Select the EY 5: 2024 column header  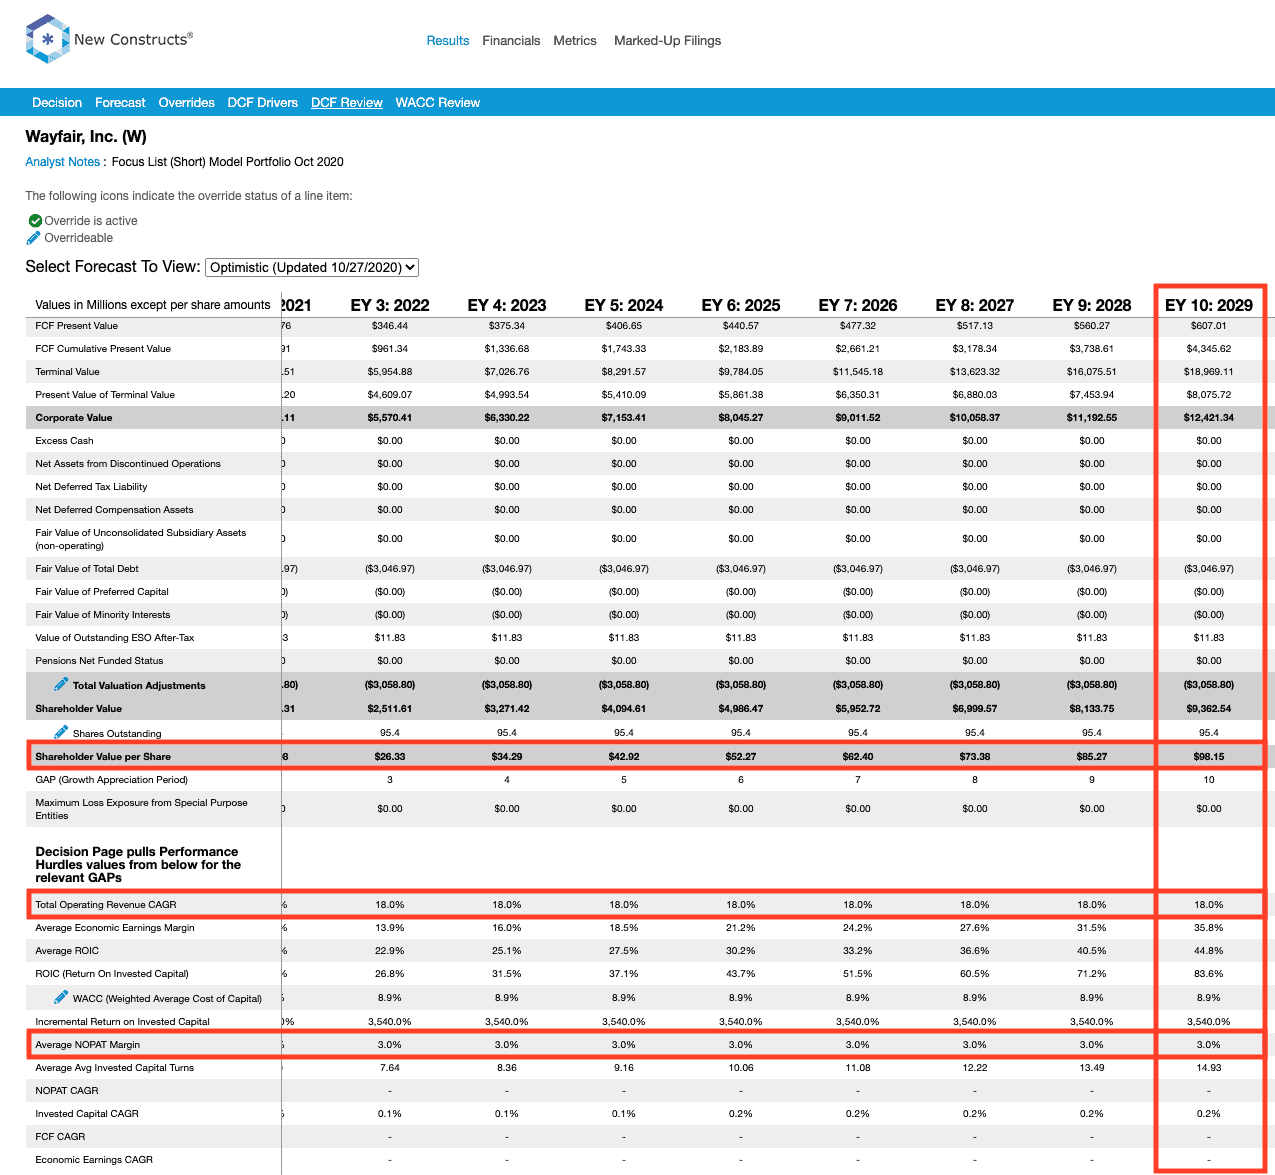pos(624,305)
